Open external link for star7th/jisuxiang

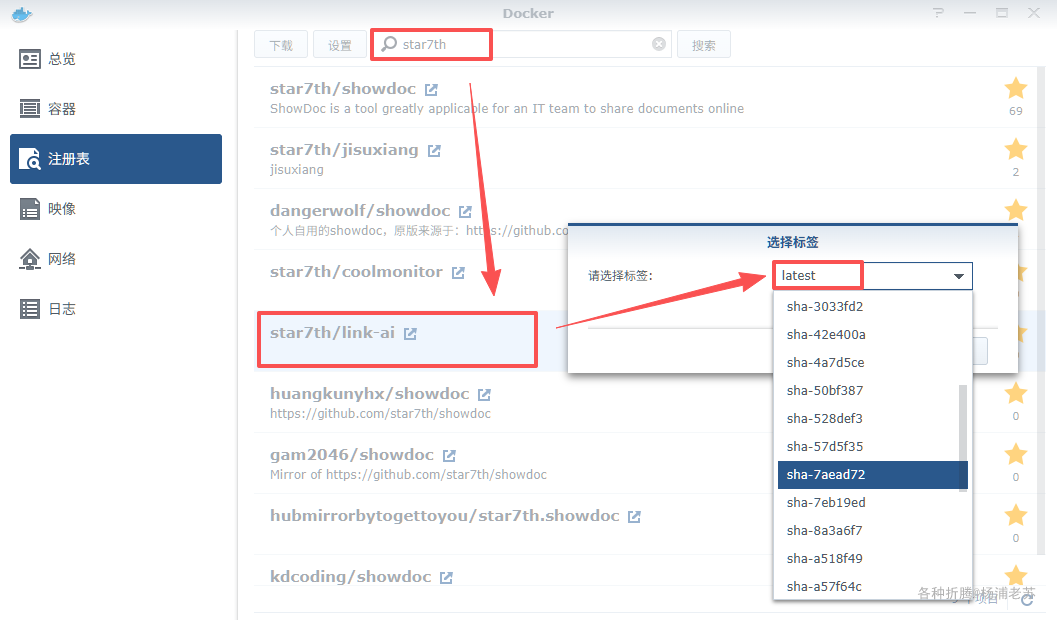(434, 150)
